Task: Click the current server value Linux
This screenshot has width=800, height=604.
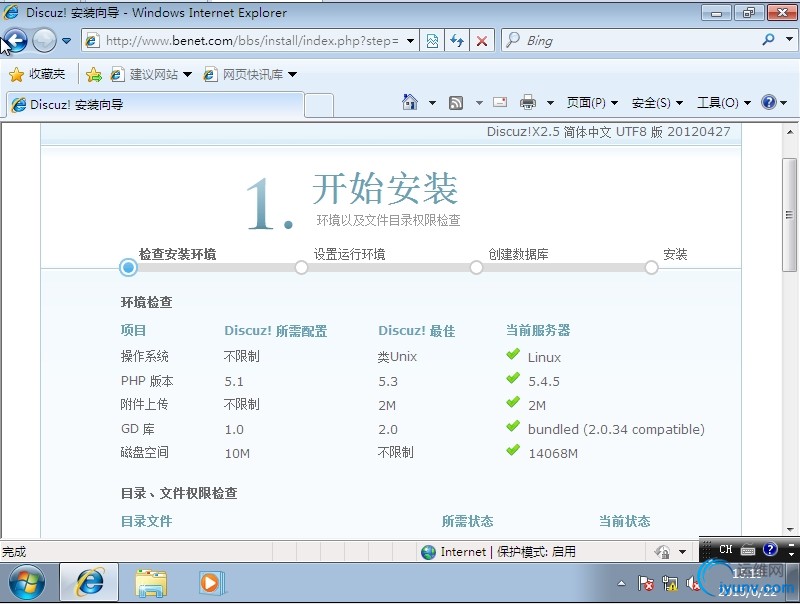Action: (x=544, y=358)
